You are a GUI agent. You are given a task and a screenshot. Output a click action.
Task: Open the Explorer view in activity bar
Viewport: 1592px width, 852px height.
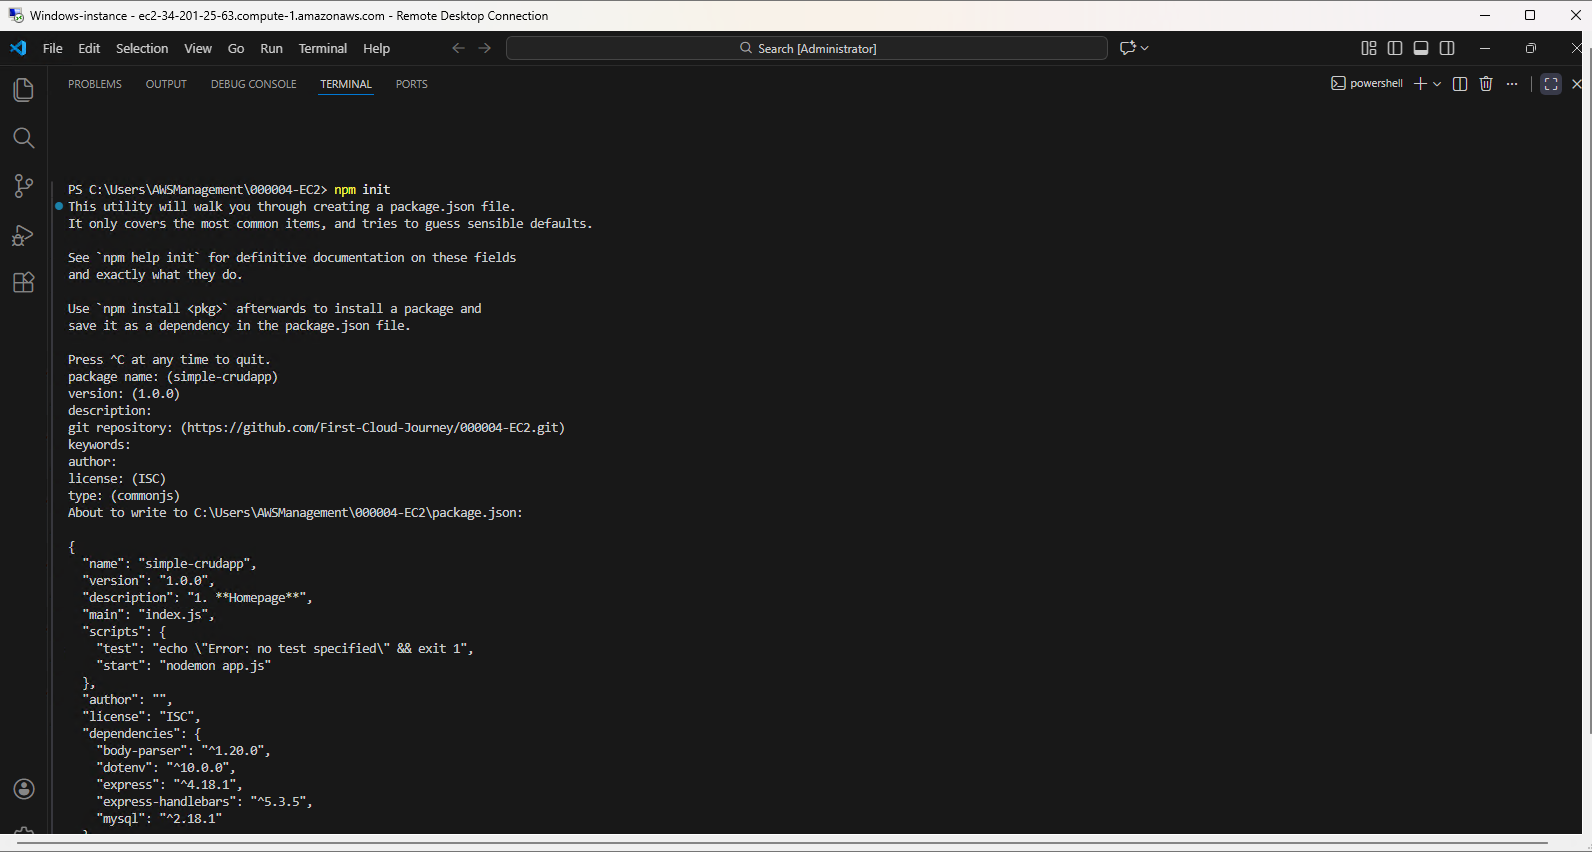(23, 90)
